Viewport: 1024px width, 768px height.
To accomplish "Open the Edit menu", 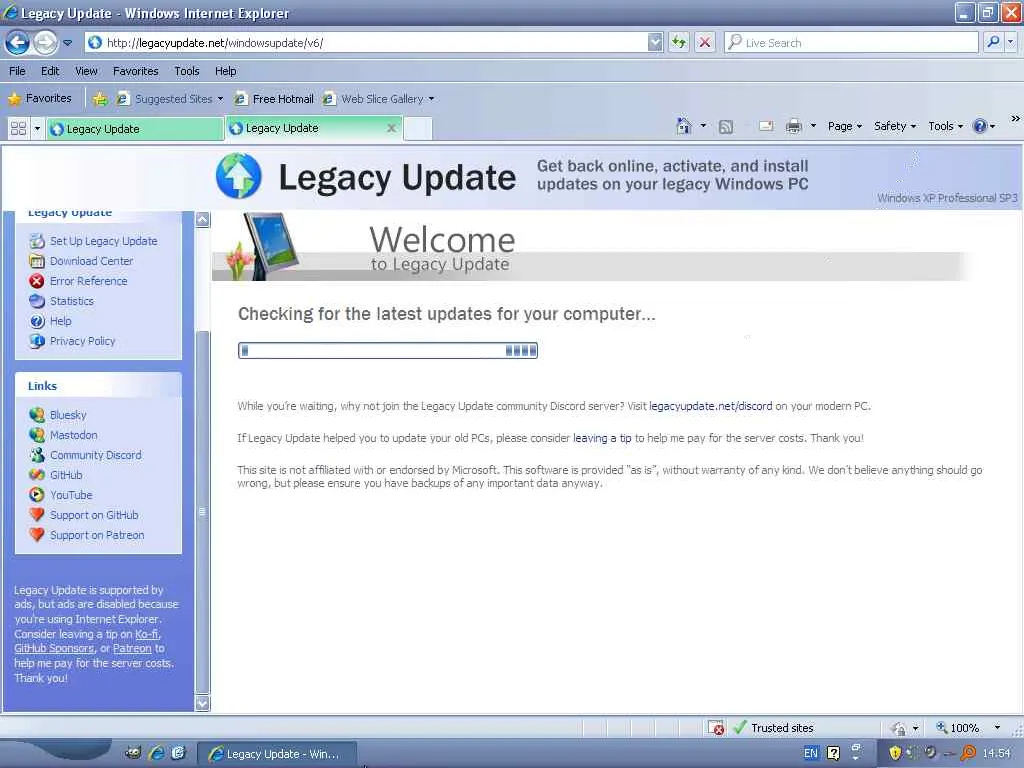I will point(50,71).
